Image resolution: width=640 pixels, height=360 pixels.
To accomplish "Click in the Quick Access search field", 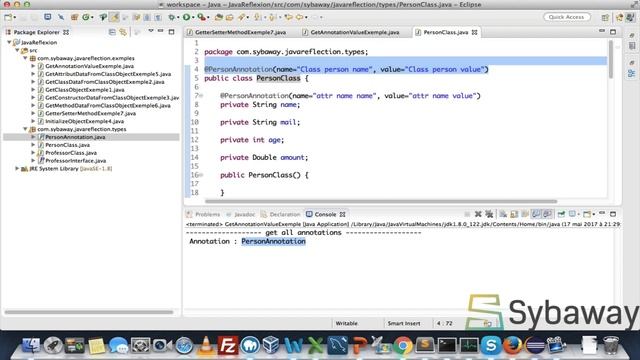I will (567, 17).
